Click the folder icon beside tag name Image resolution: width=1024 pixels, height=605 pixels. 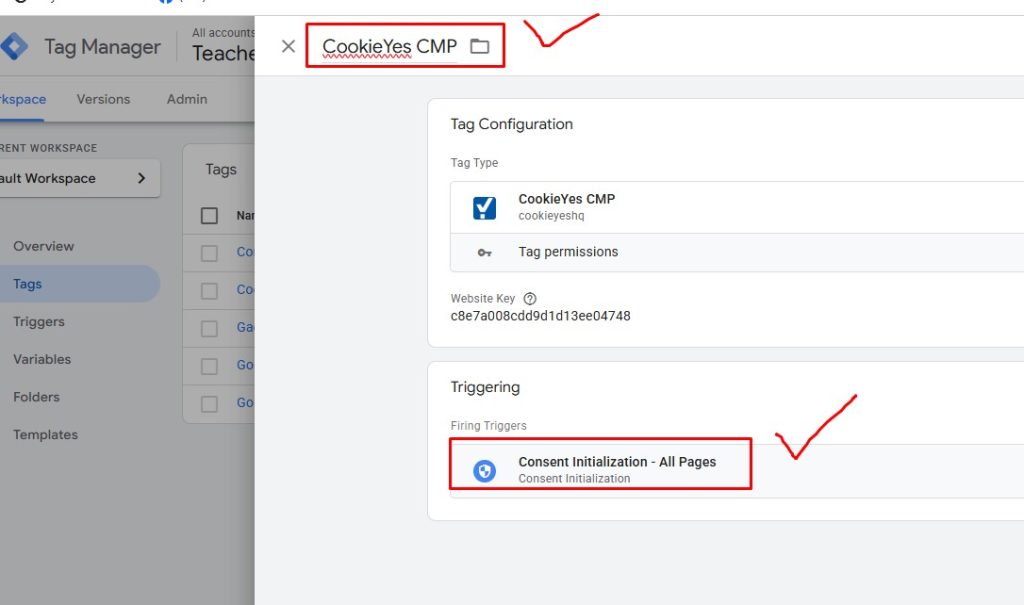pyautogui.click(x=480, y=46)
